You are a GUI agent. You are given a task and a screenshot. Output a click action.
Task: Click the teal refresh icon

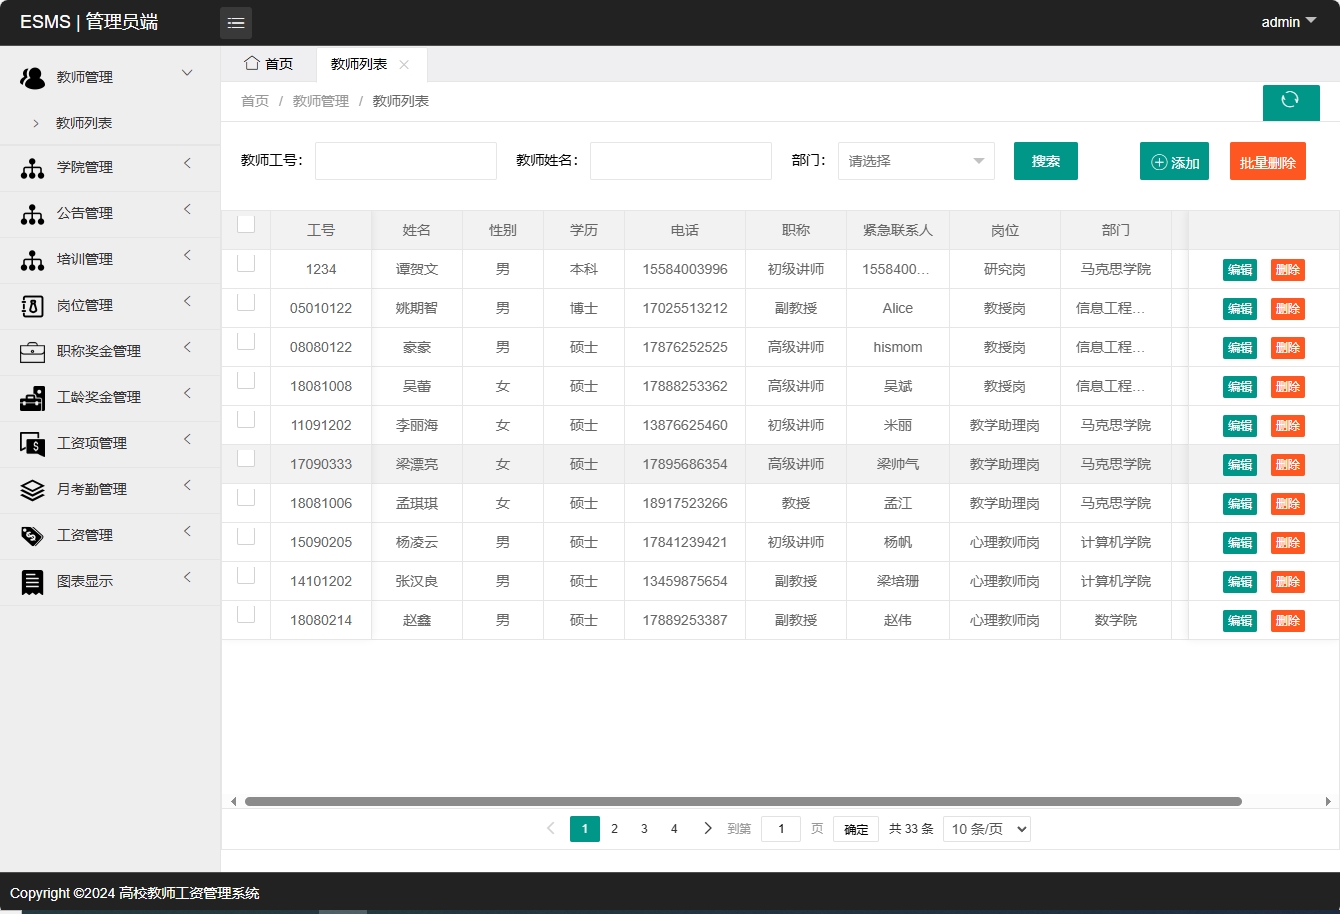1291,102
